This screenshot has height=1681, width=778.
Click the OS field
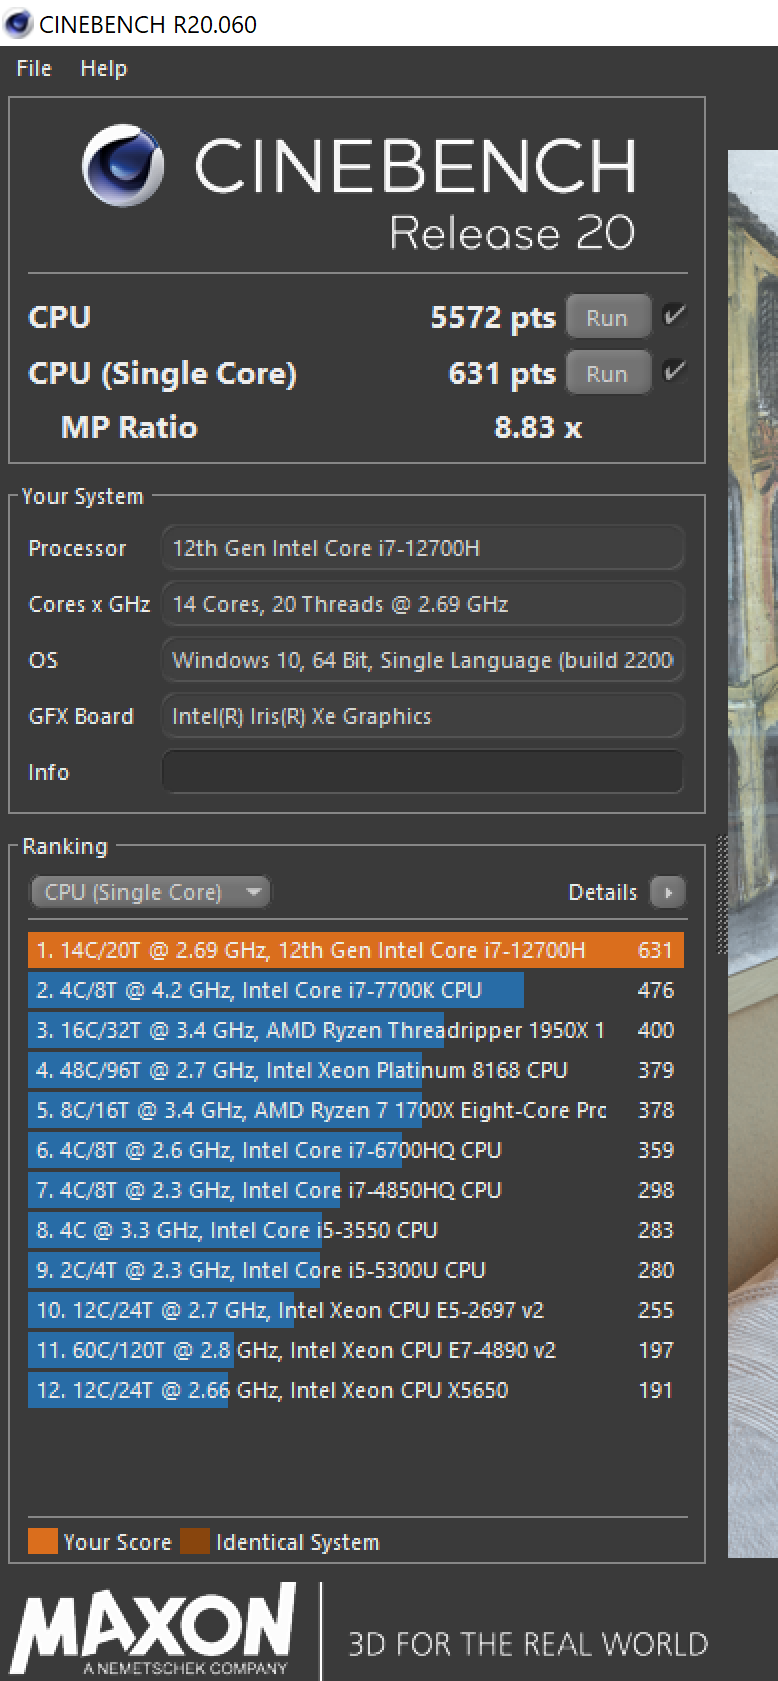423,660
